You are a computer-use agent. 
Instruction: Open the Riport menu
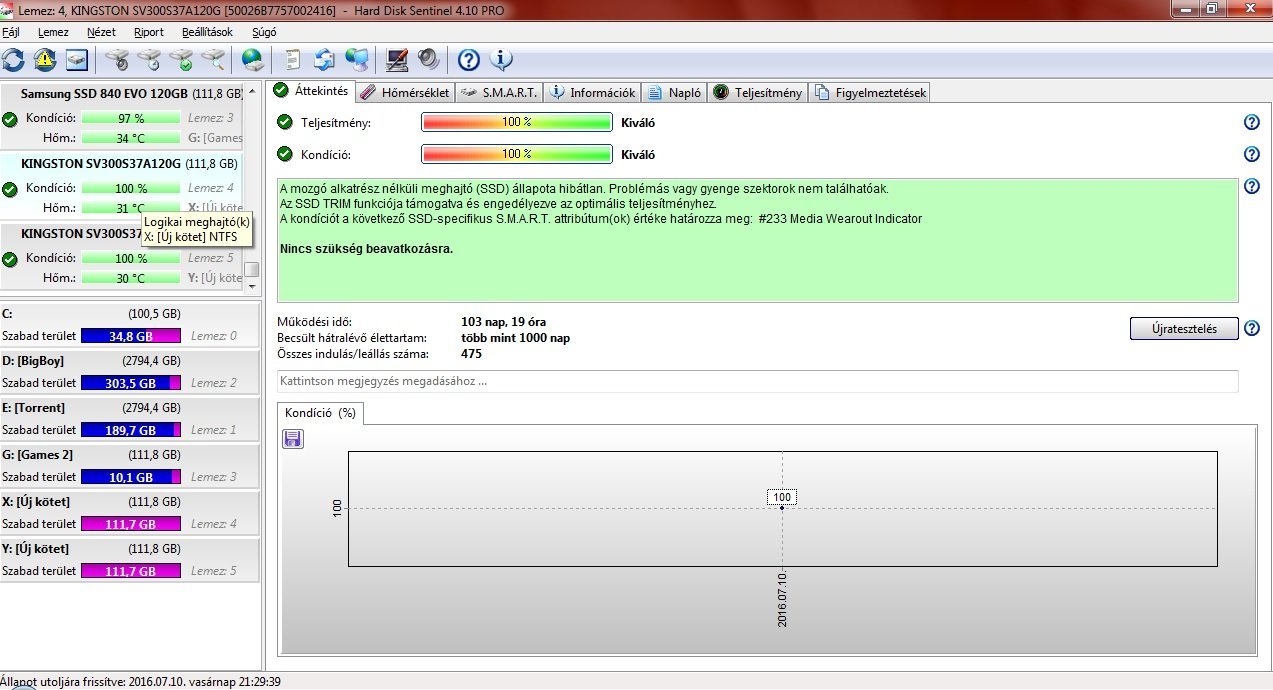[148, 32]
